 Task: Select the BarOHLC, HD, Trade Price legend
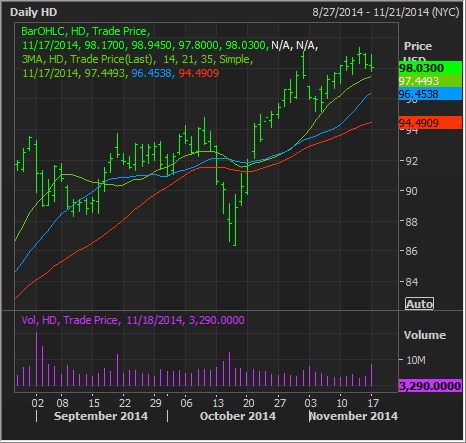pyautogui.click(x=86, y=31)
